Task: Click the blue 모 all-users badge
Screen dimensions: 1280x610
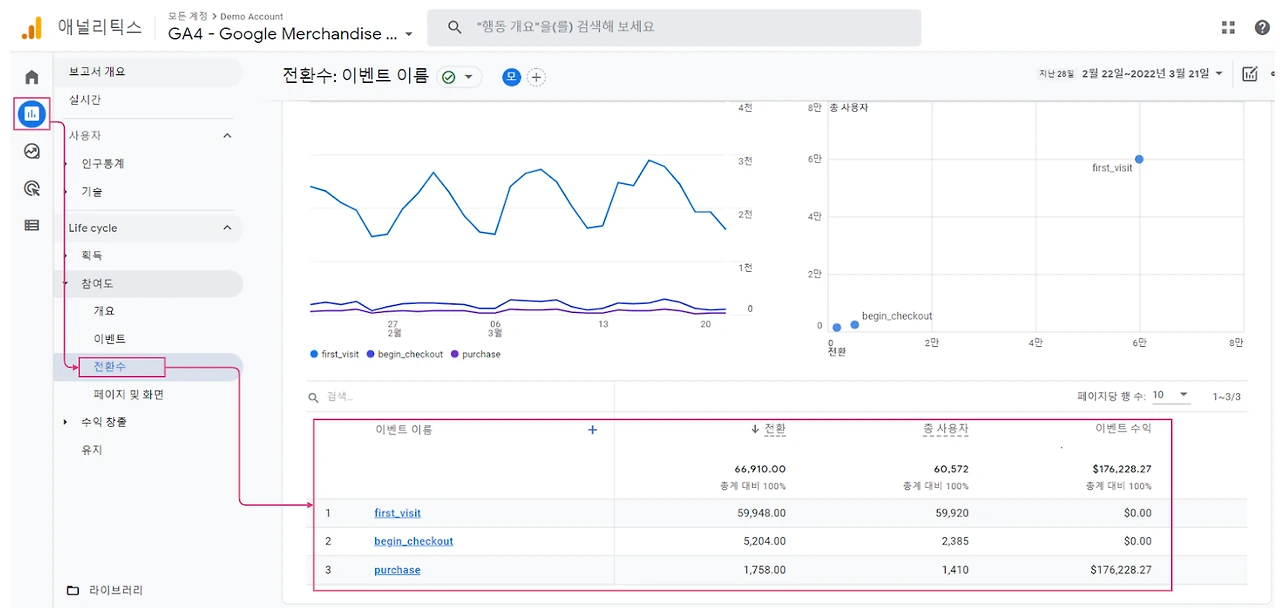Action: (x=511, y=77)
